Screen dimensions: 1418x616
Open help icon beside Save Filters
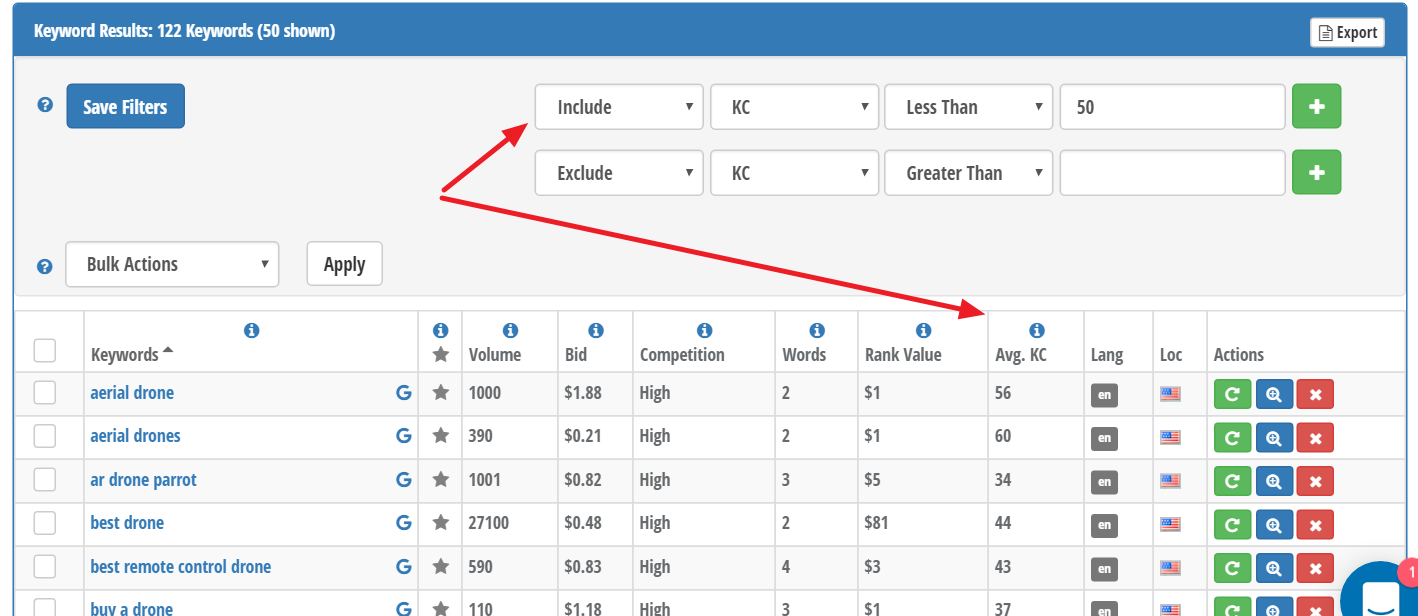[x=45, y=105]
